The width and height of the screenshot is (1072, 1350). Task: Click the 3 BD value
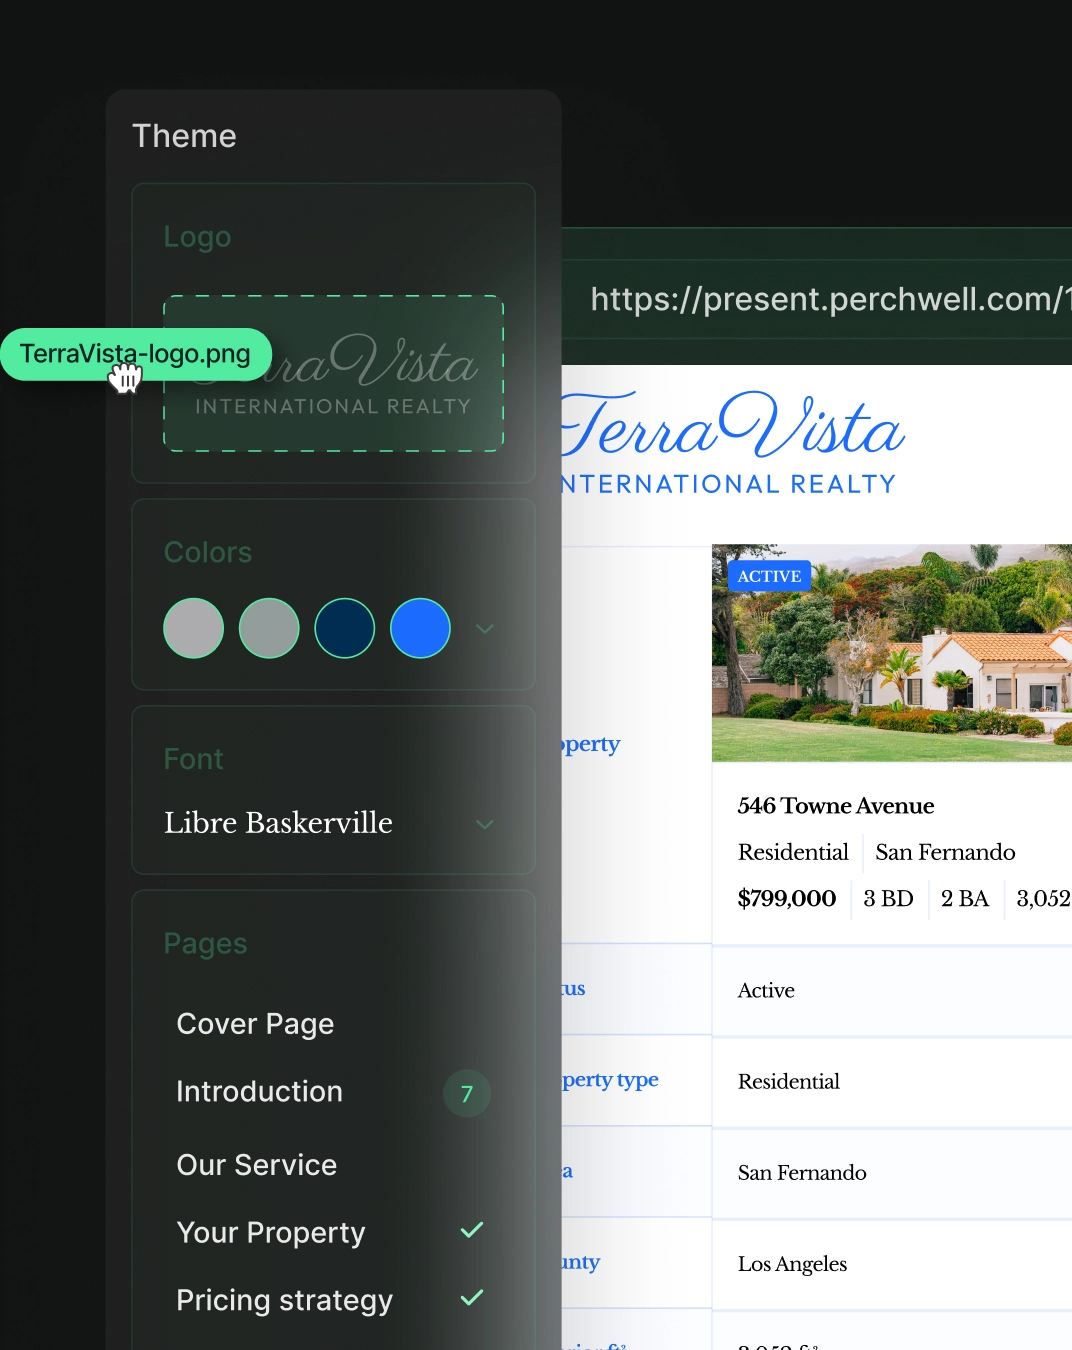(889, 898)
